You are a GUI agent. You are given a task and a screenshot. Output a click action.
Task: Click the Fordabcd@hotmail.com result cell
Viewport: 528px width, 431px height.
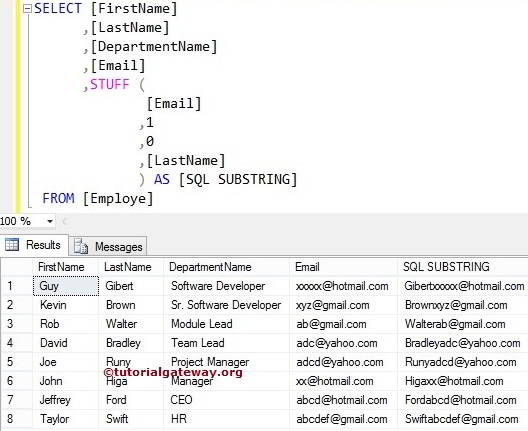[x=463, y=400]
